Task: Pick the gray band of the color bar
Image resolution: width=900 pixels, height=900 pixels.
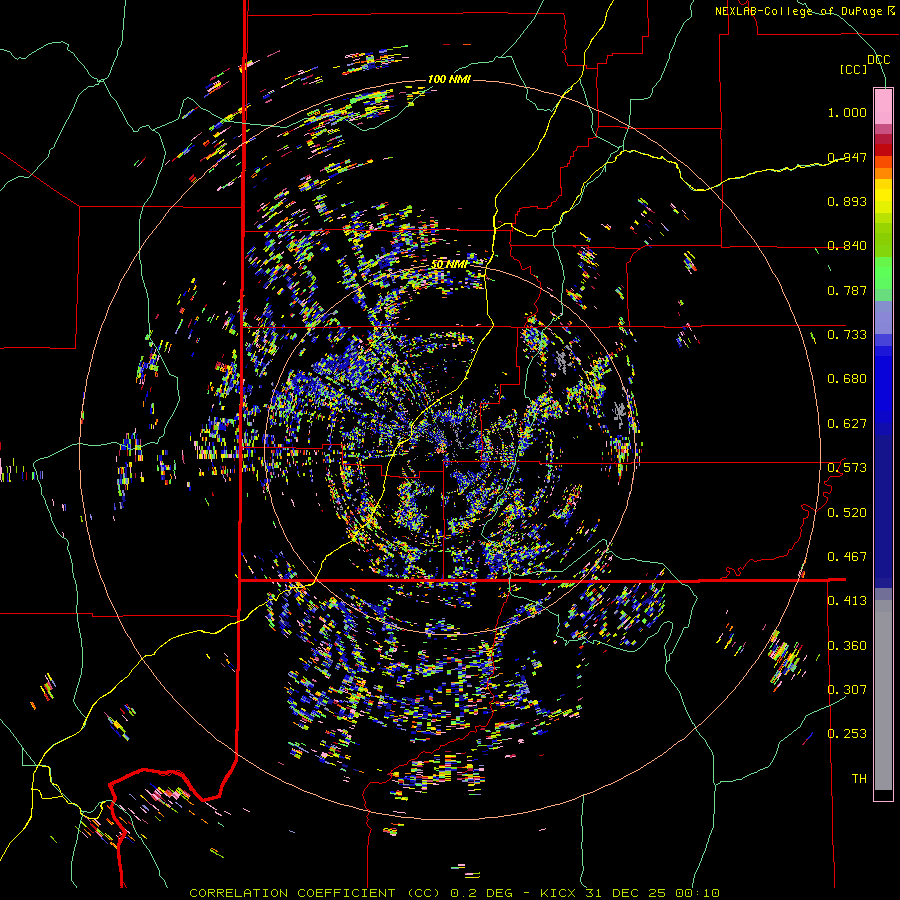Action: pos(883,695)
